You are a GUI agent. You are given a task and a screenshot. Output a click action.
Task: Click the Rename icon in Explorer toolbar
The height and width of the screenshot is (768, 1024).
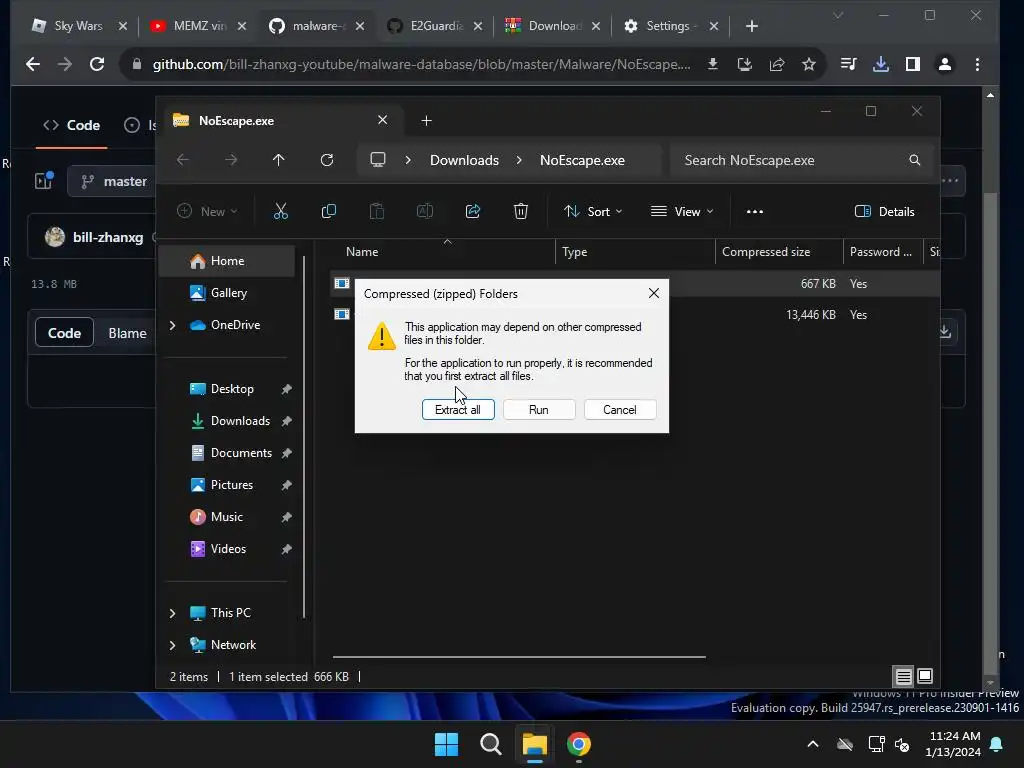tap(424, 211)
